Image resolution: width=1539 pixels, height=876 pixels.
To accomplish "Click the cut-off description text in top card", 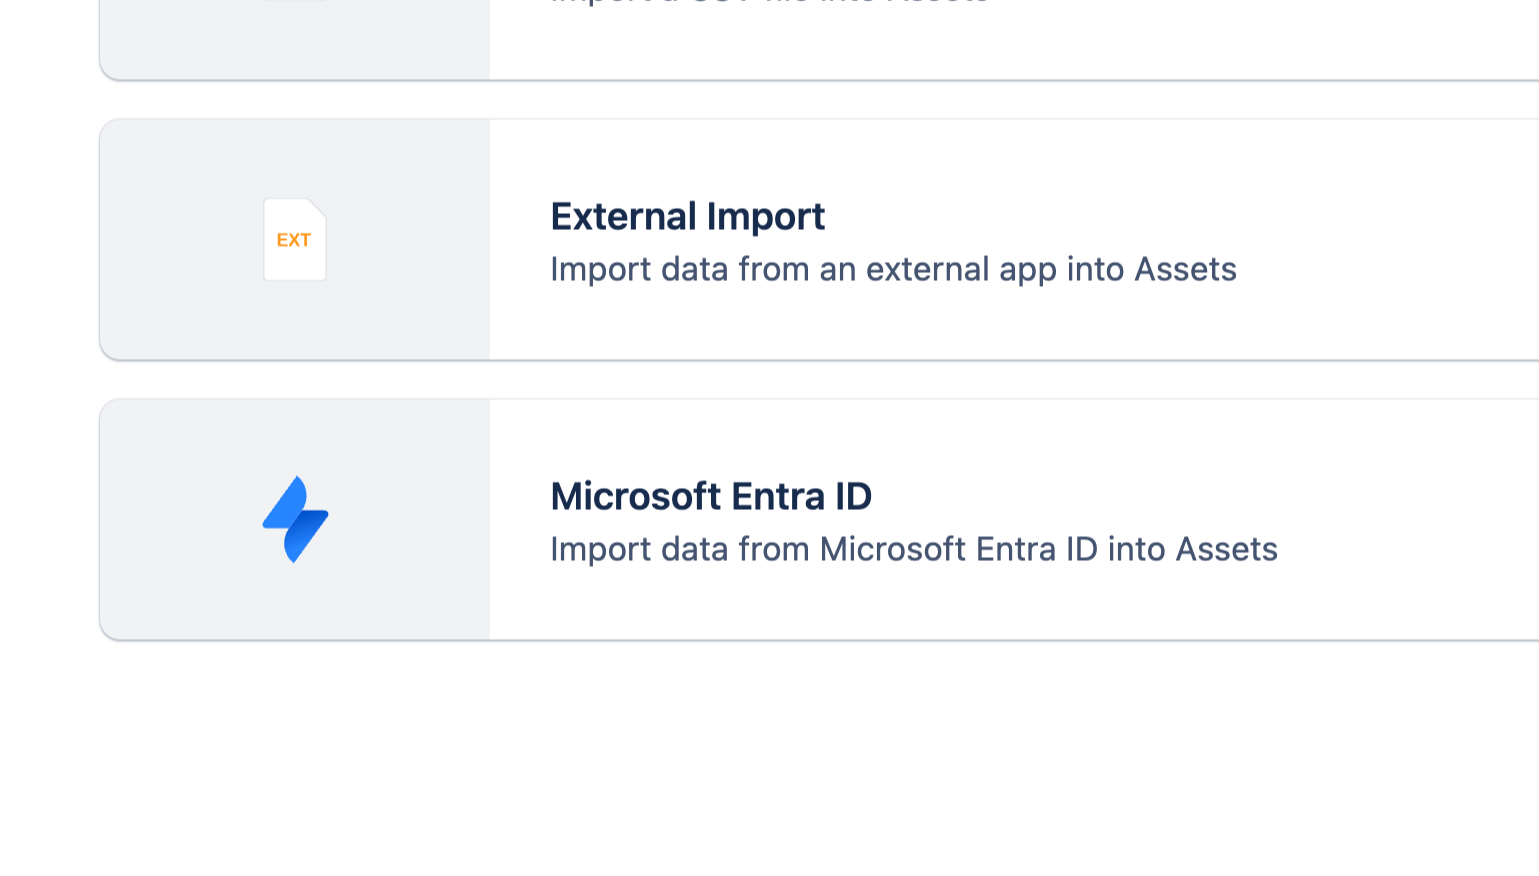I will click(x=770, y=3).
